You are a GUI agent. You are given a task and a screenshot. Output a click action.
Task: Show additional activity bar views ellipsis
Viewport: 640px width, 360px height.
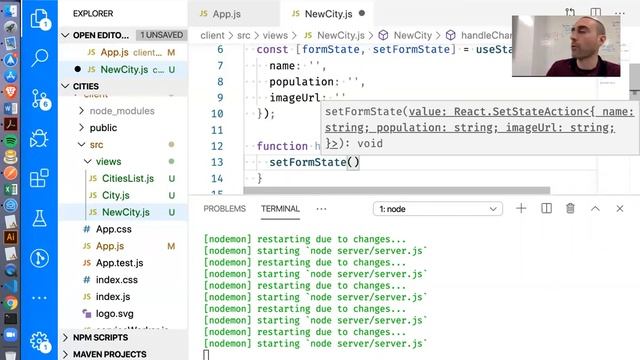coord(39,298)
